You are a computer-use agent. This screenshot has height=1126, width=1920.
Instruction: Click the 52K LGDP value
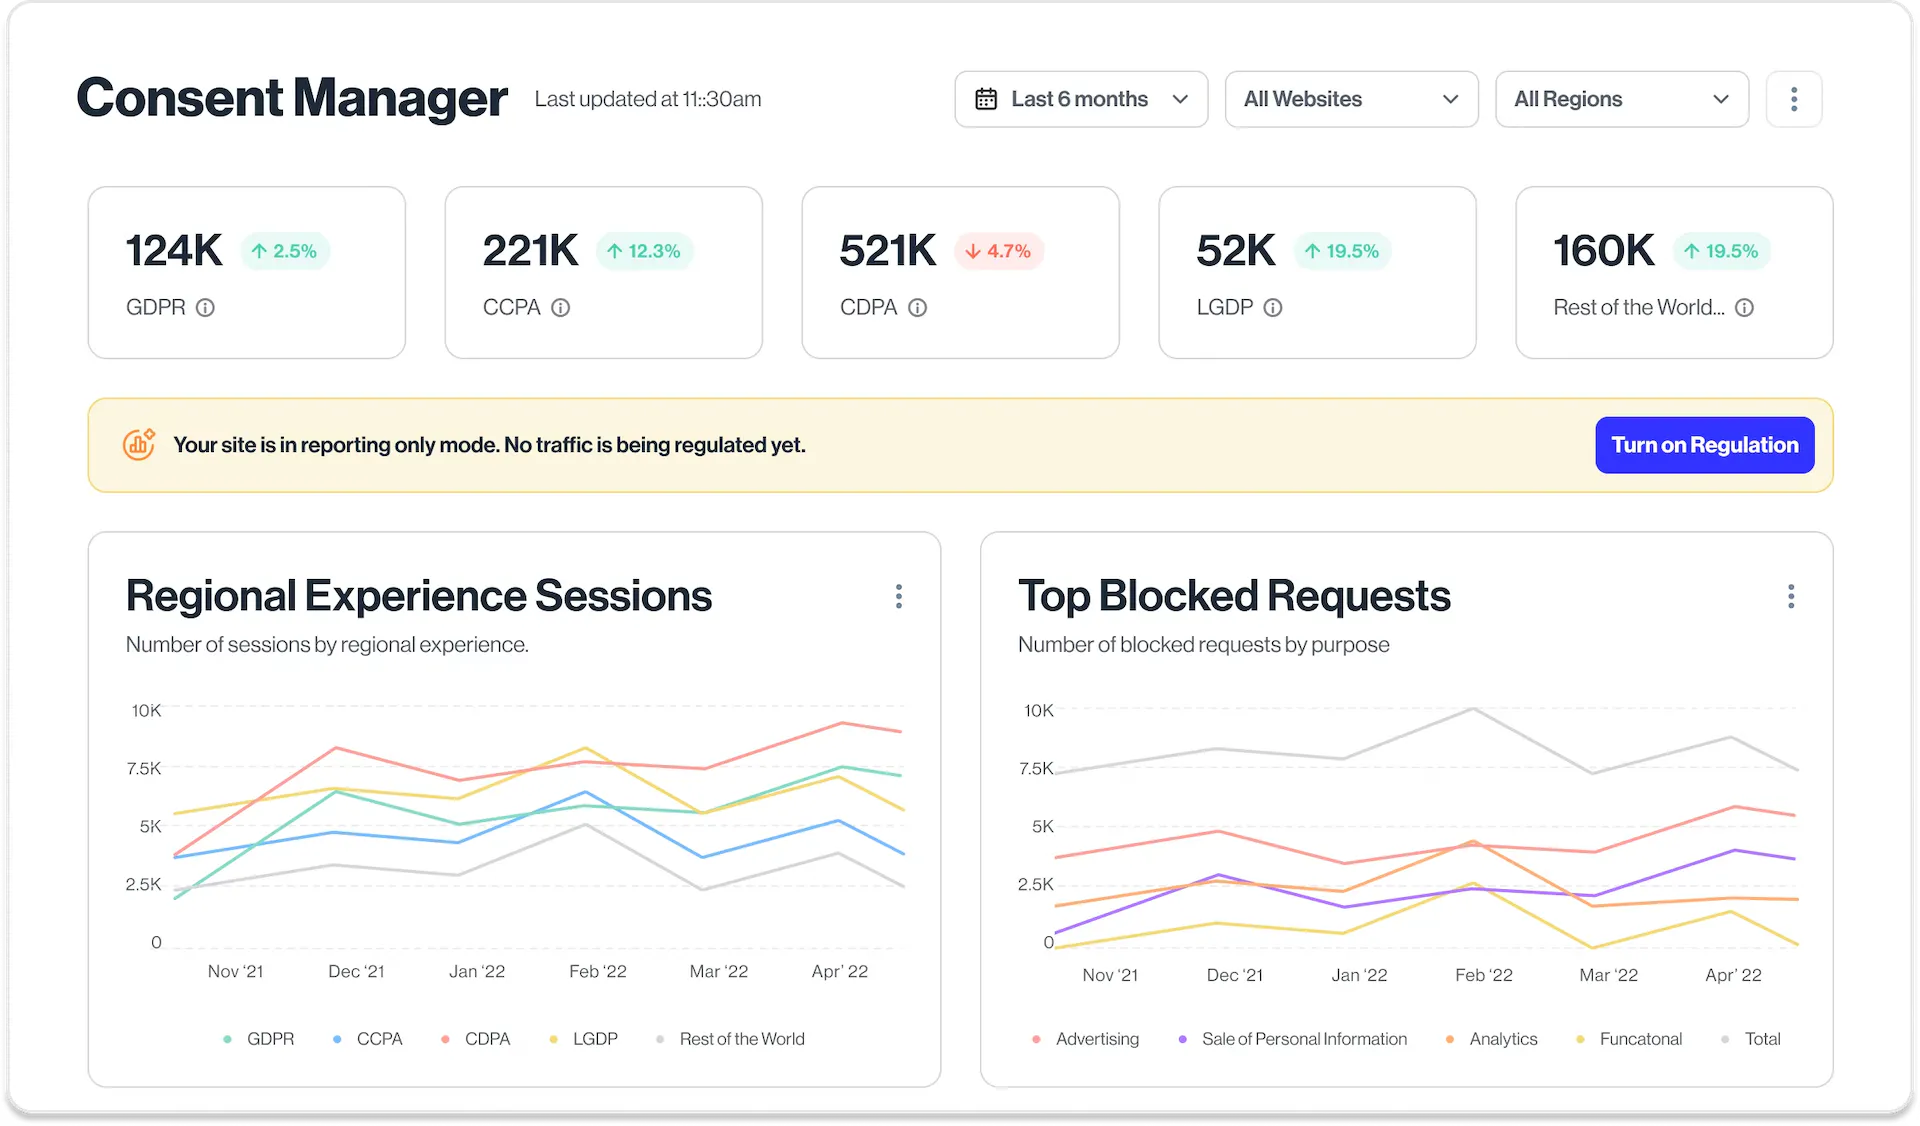pos(1236,251)
